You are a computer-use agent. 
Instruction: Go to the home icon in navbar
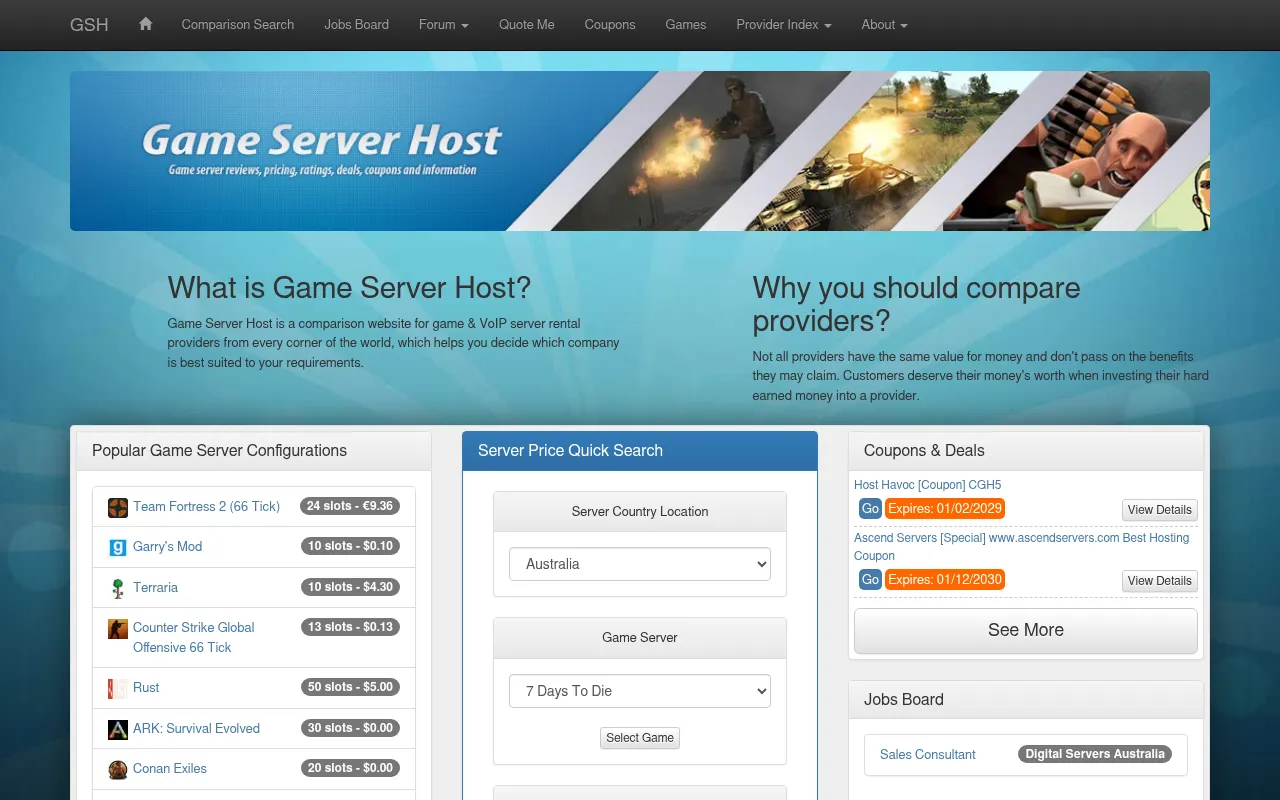point(145,24)
